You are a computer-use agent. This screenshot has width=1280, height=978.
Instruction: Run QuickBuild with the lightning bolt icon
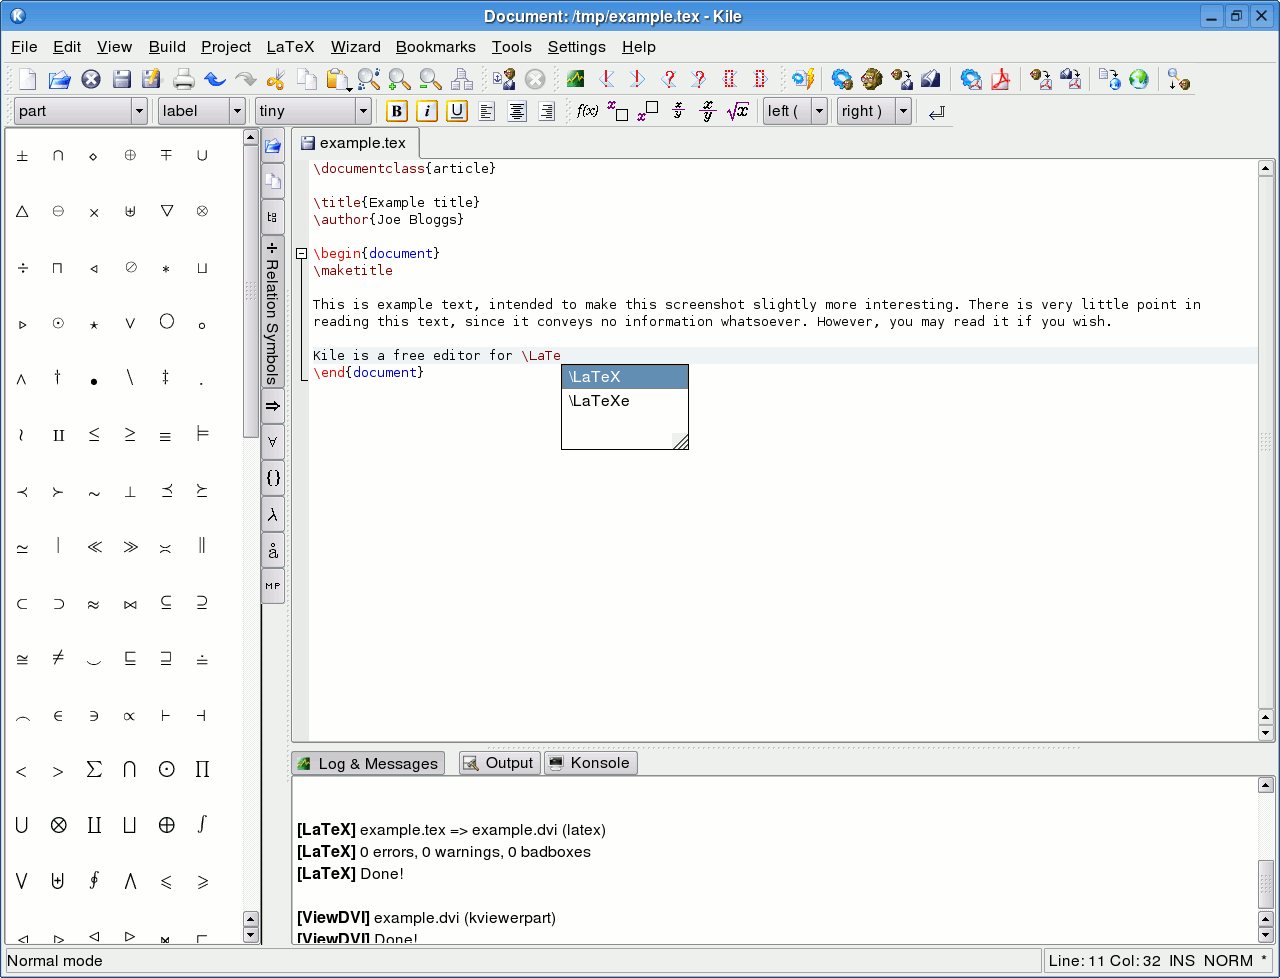[803, 79]
